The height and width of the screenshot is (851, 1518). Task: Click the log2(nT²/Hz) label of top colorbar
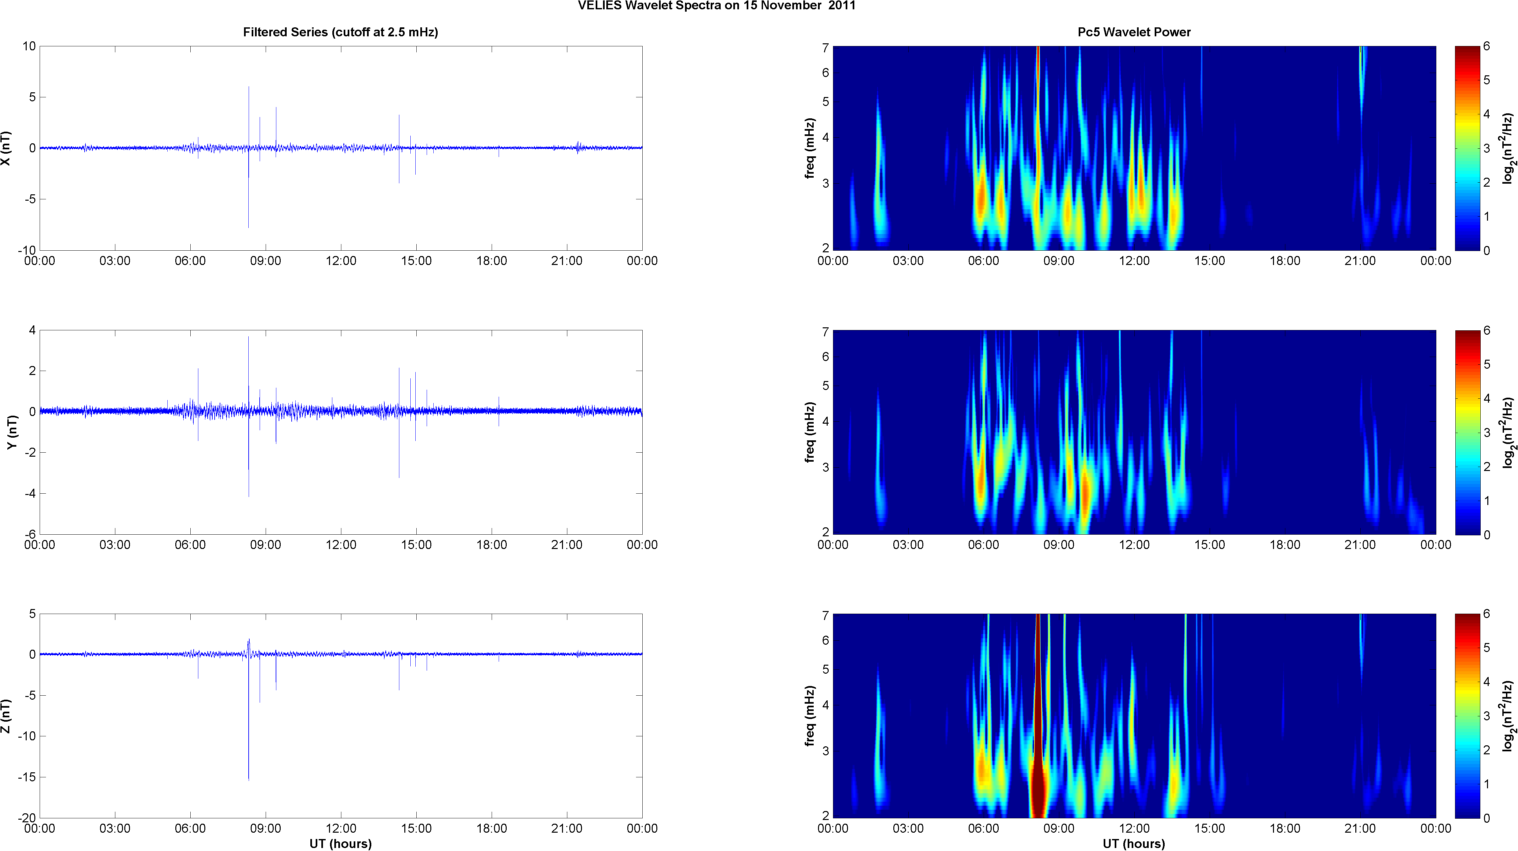pyautogui.click(x=1509, y=148)
